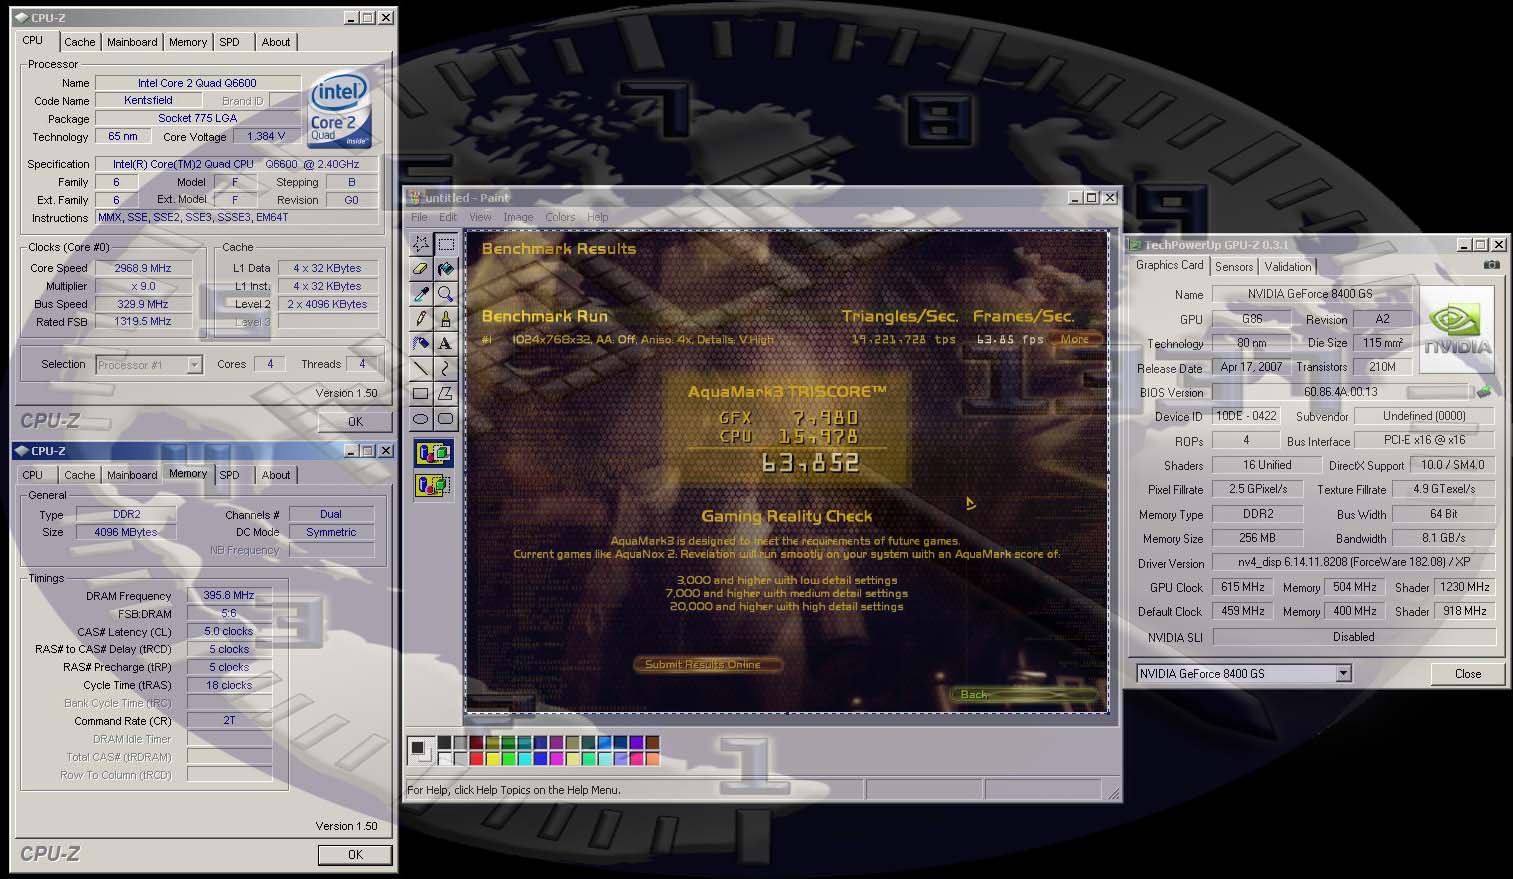Choose the straight Line tool
The image size is (1513, 879).
[x=421, y=369]
